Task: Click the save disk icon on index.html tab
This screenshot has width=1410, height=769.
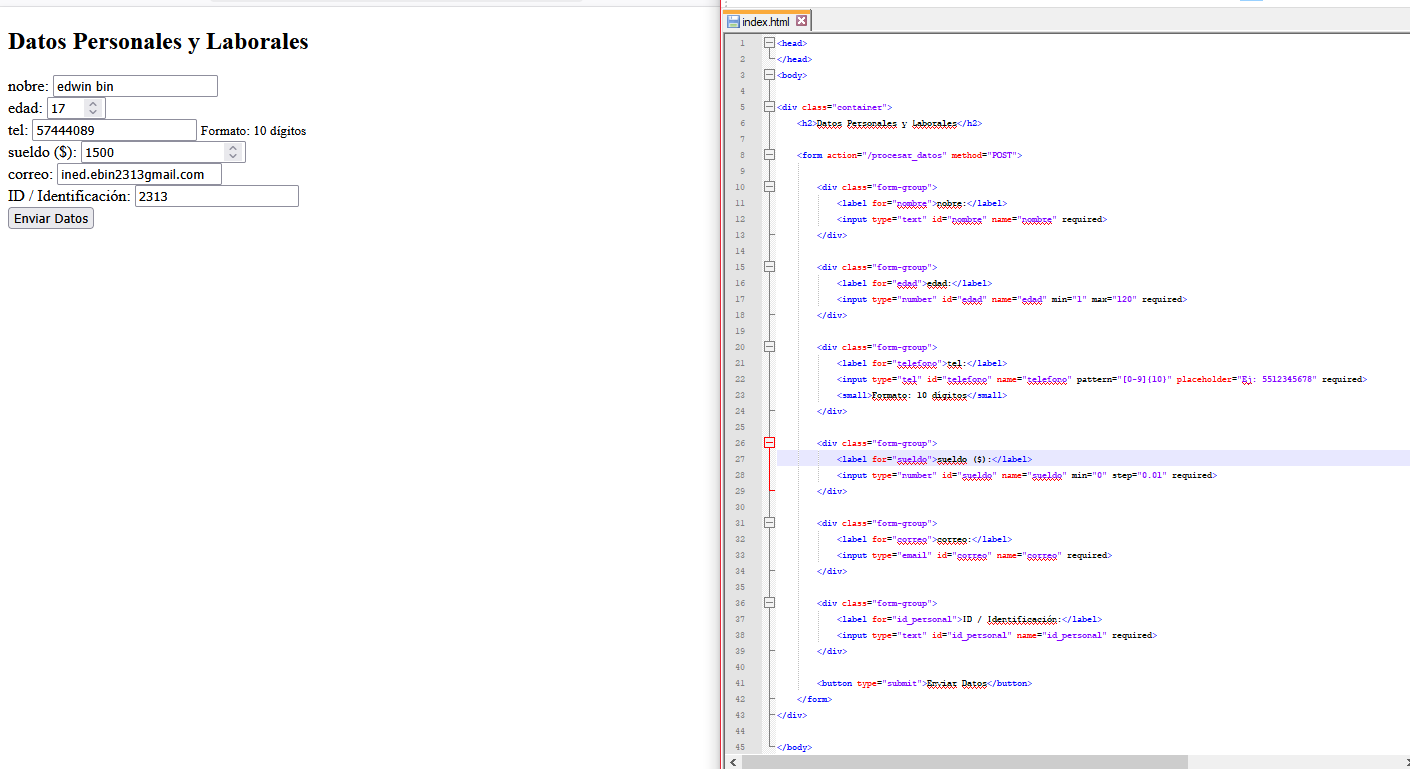Action: click(x=733, y=21)
